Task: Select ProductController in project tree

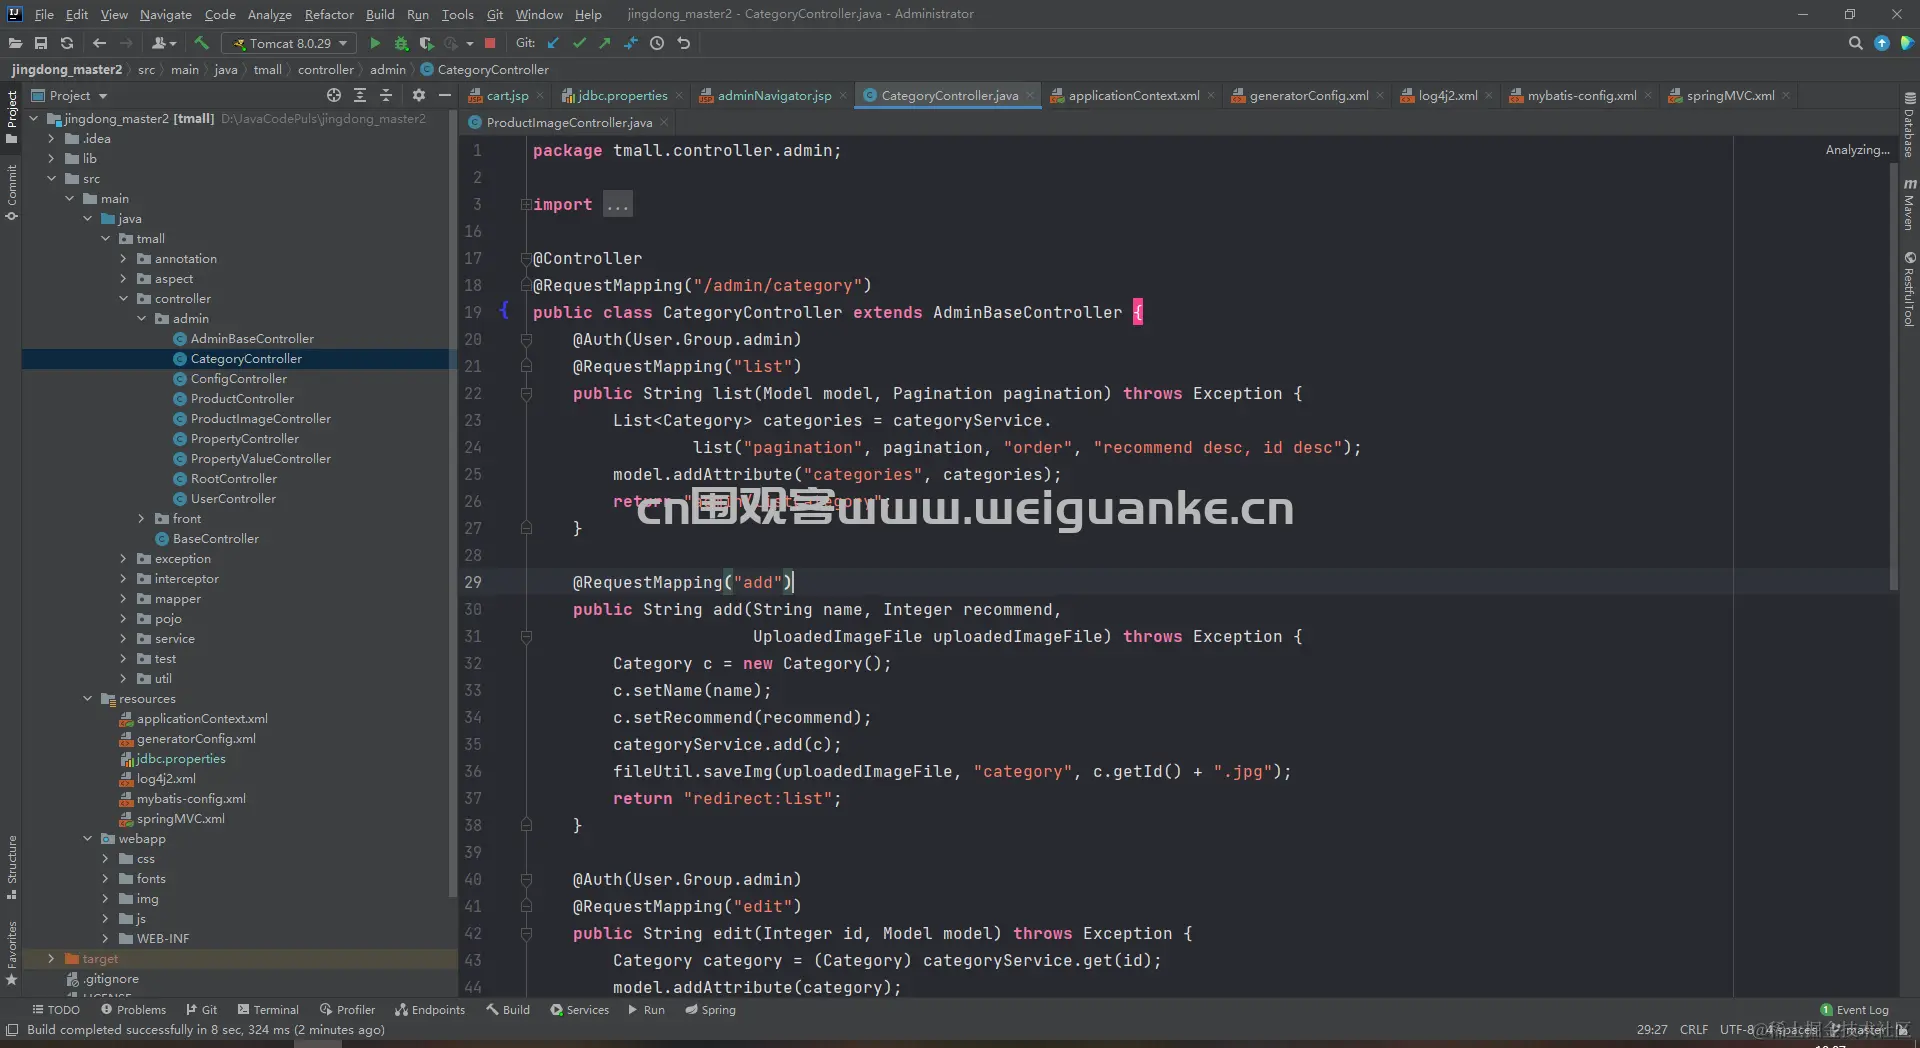Action: coord(242,399)
